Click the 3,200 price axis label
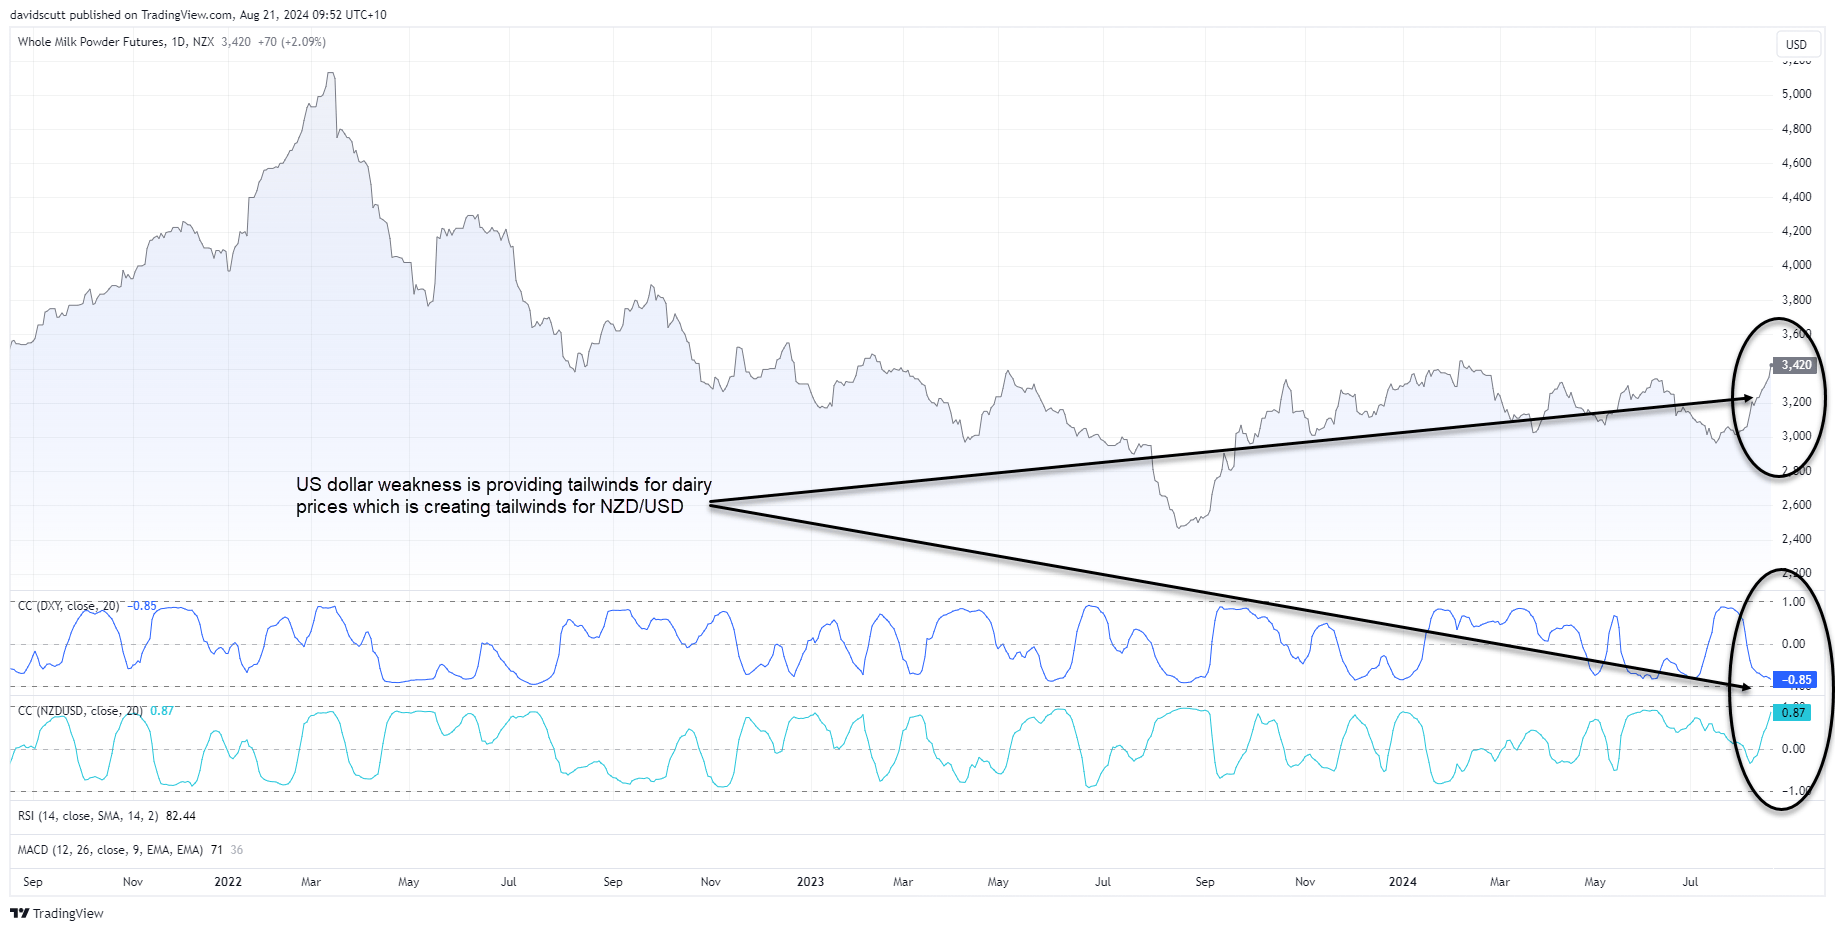 pyautogui.click(x=1796, y=402)
